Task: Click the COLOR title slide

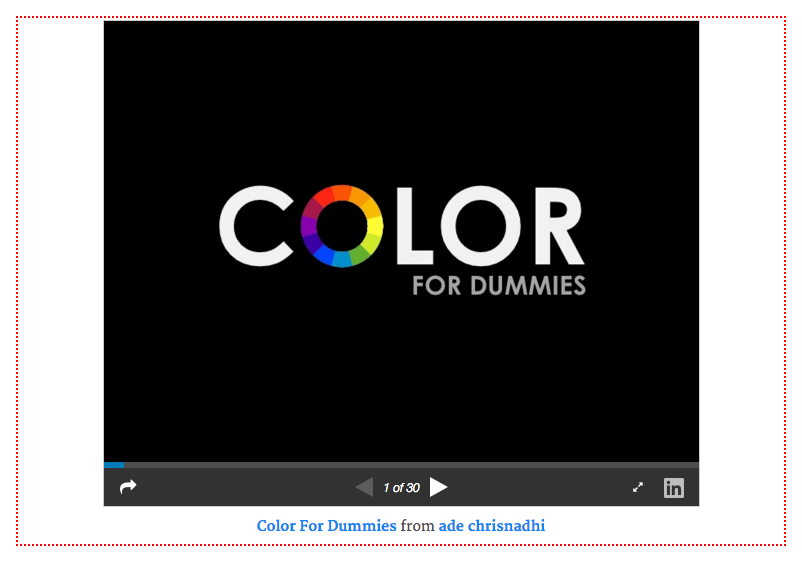Action: click(x=402, y=241)
